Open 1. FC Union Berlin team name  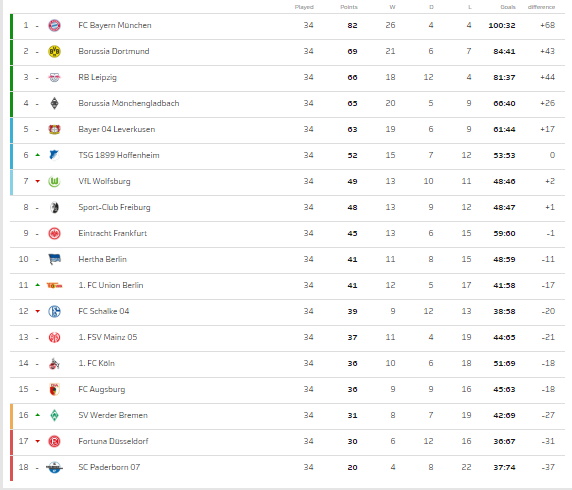tap(111, 285)
